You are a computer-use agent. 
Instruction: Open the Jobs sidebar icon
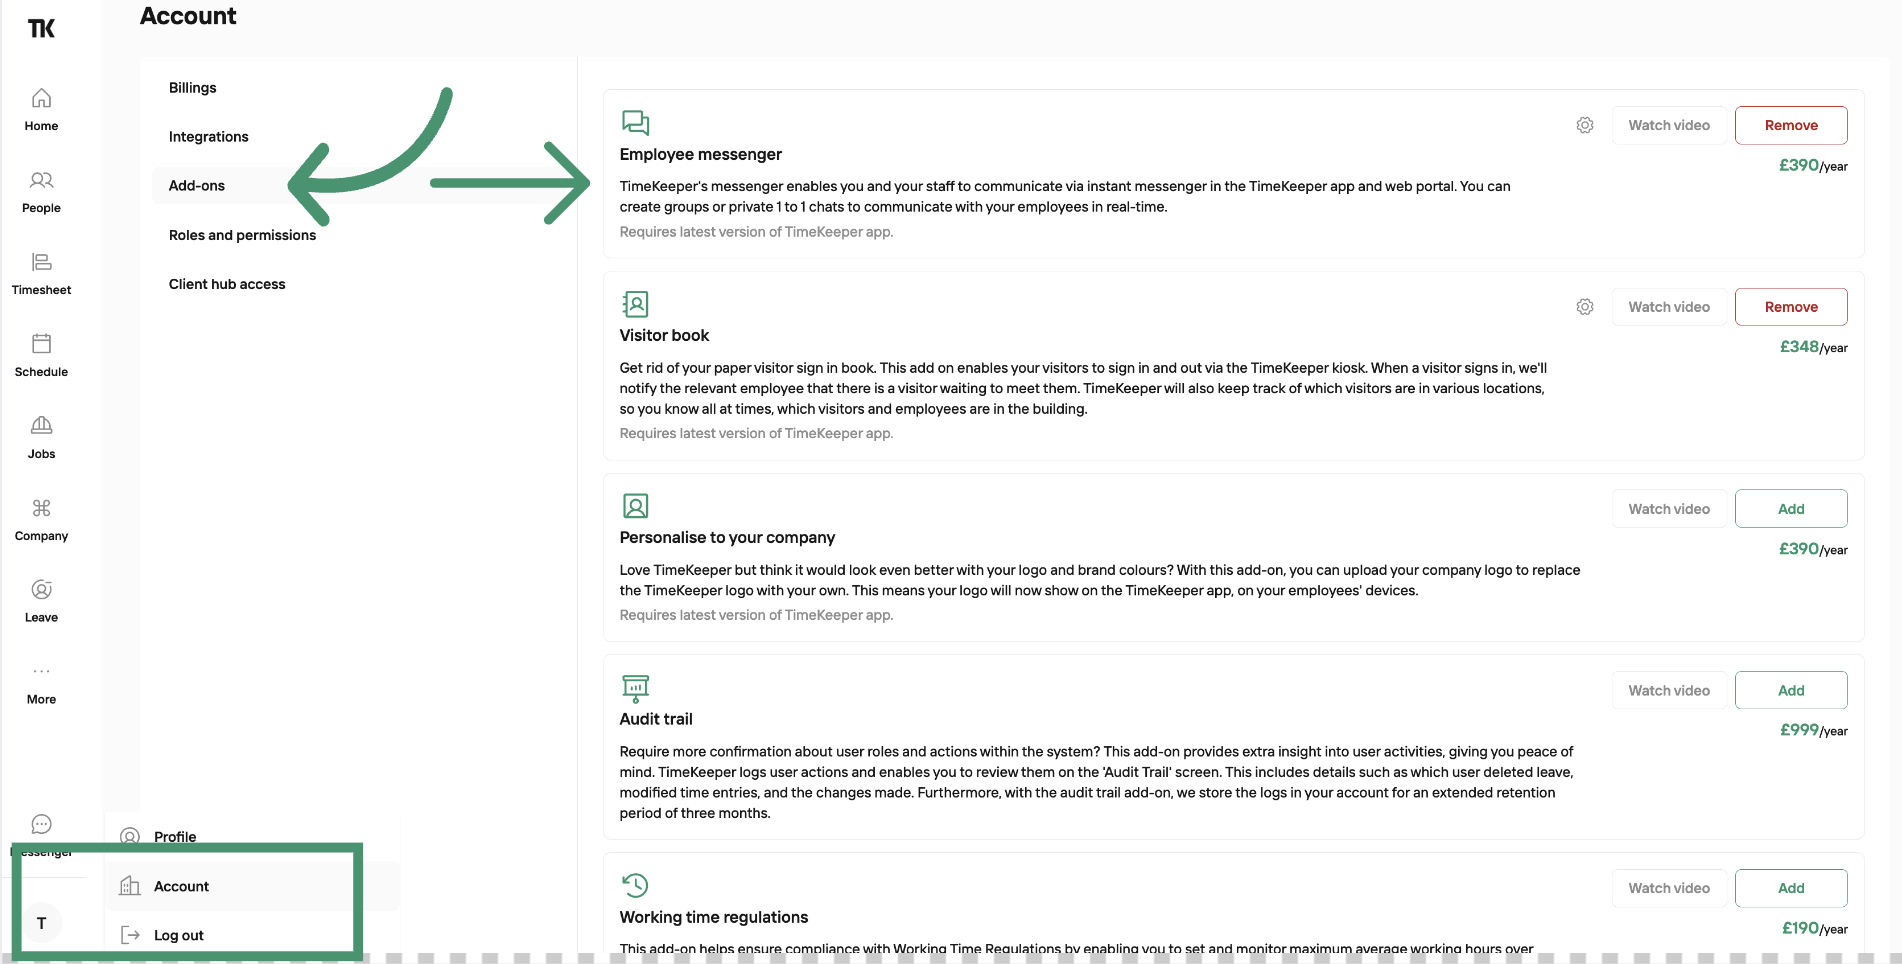(x=41, y=426)
